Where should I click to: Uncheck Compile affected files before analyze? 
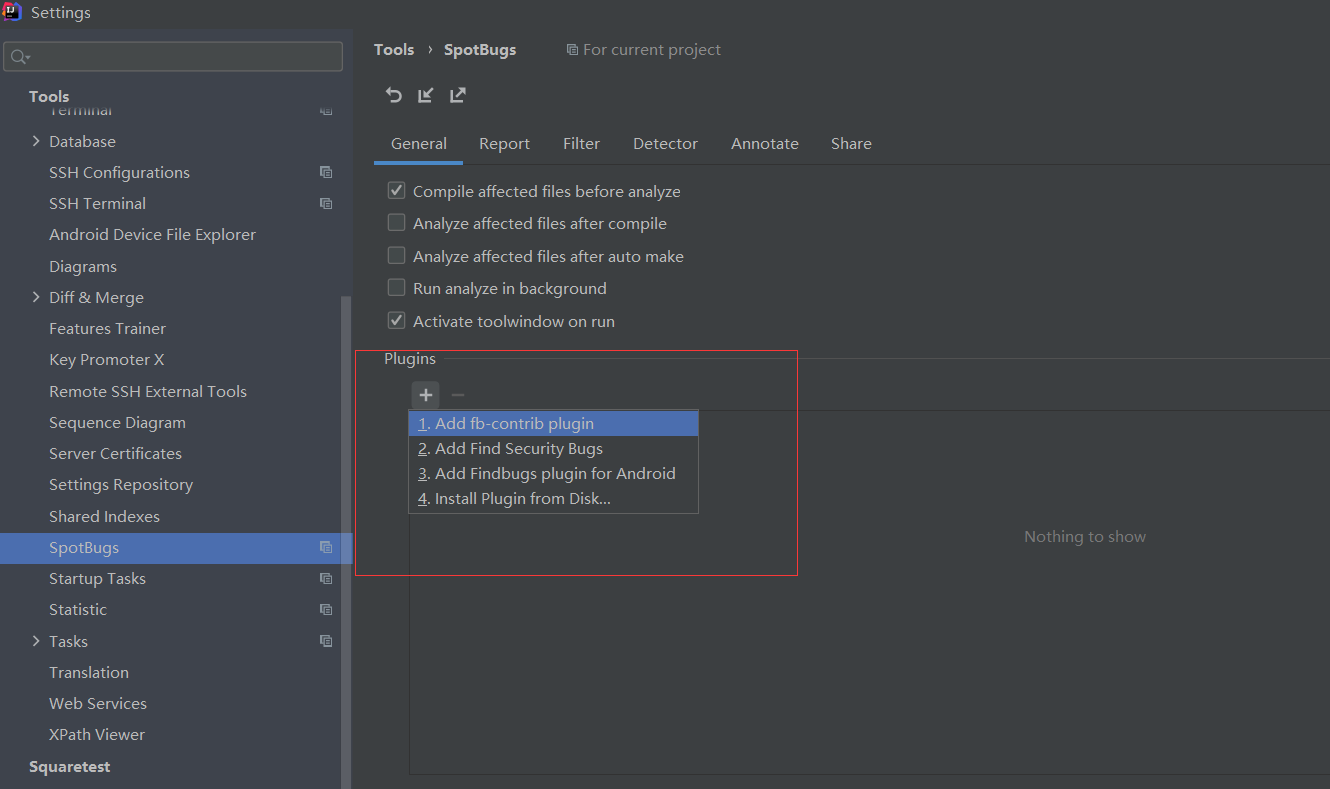pyautogui.click(x=397, y=191)
